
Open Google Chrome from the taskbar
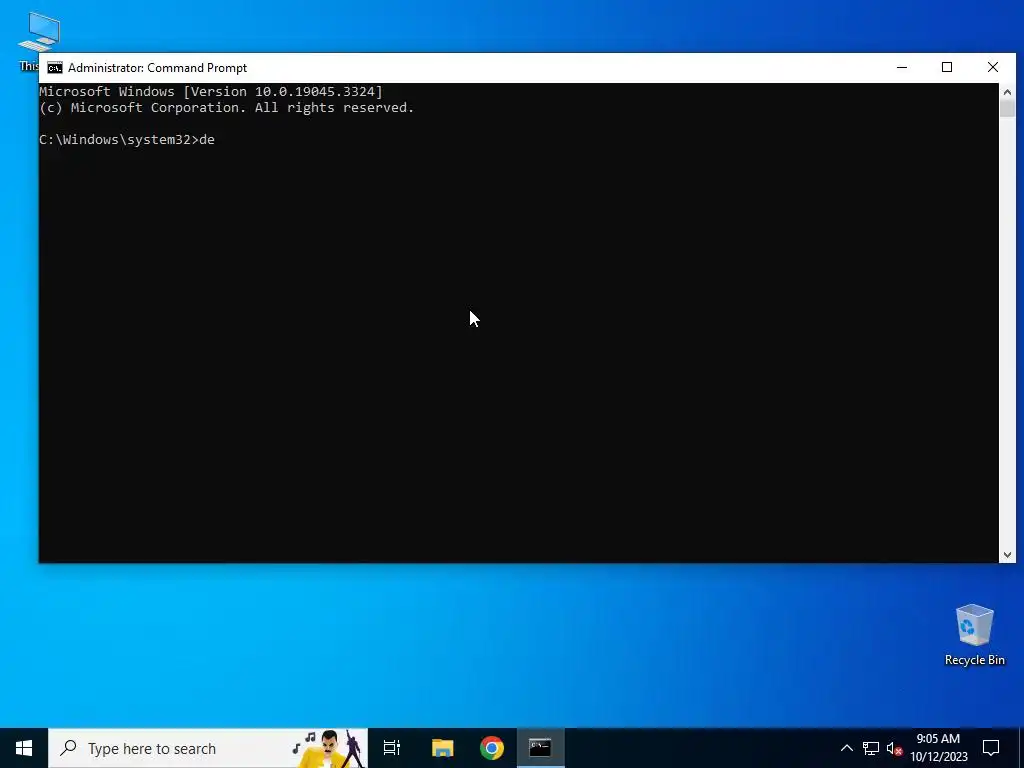pos(492,748)
